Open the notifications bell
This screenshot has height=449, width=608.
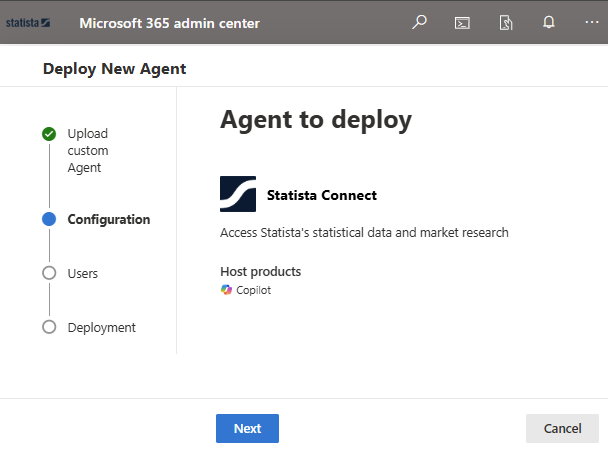tap(549, 22)
